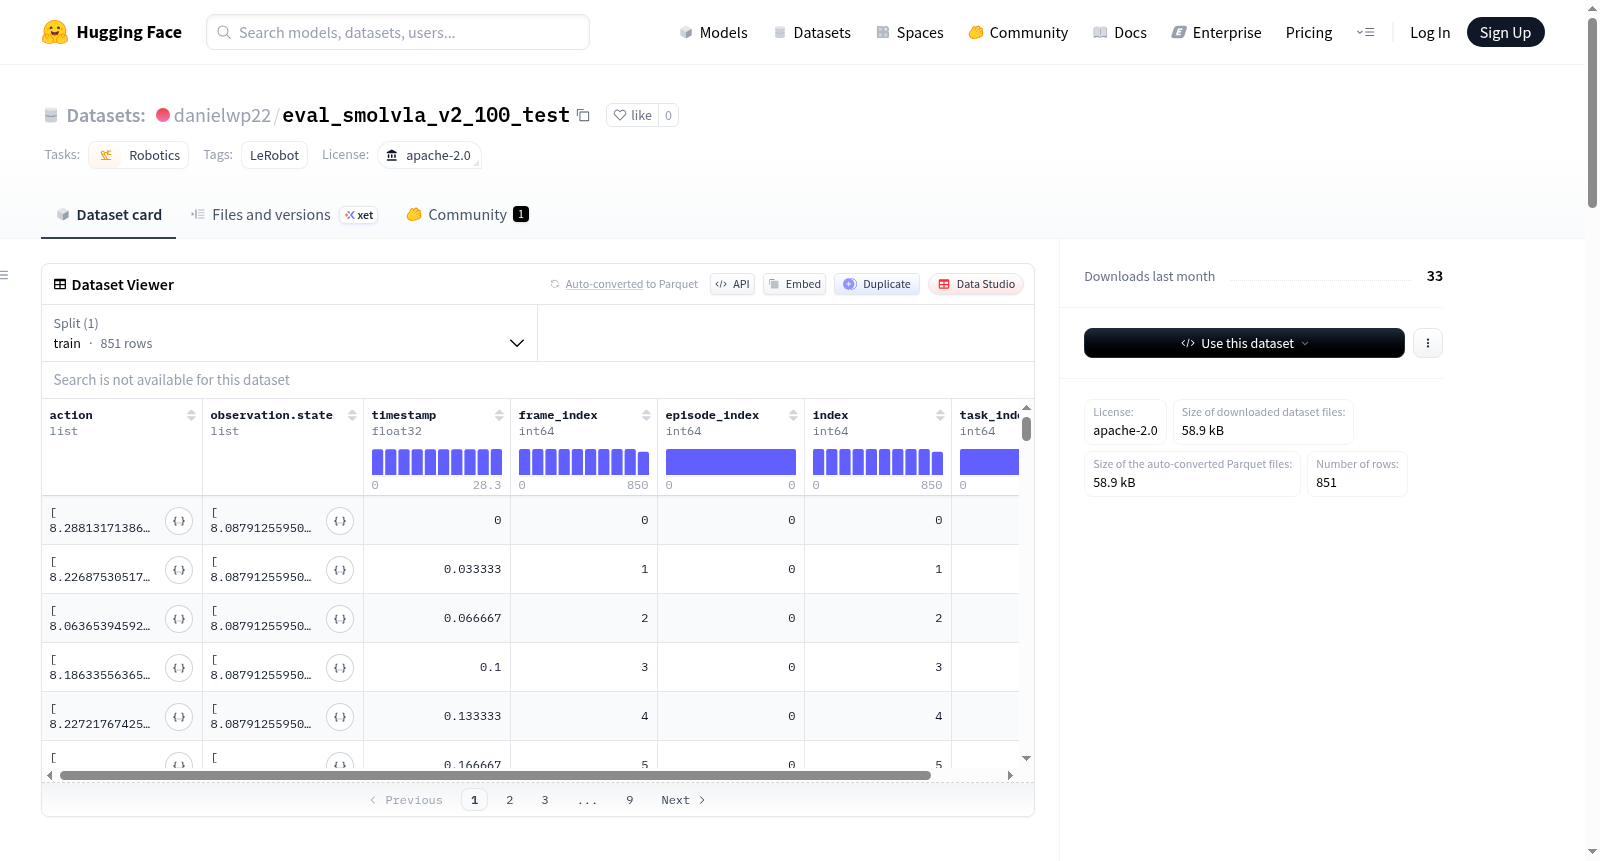Sort by the action column
The image size is (1600, 861).
191,415
